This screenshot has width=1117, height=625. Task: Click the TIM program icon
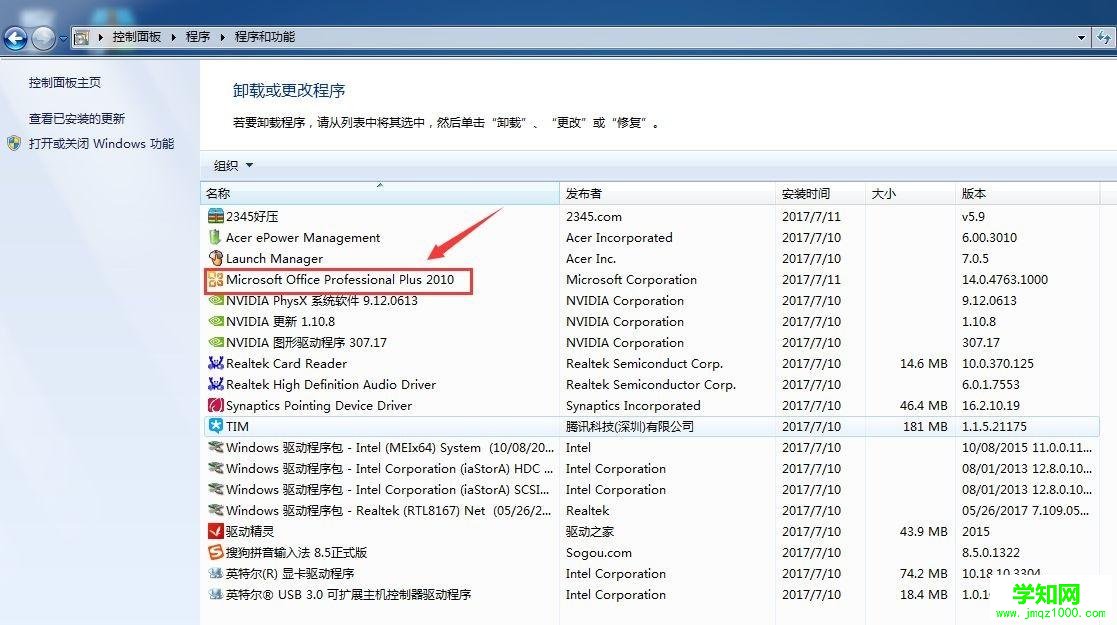(216, 426)
